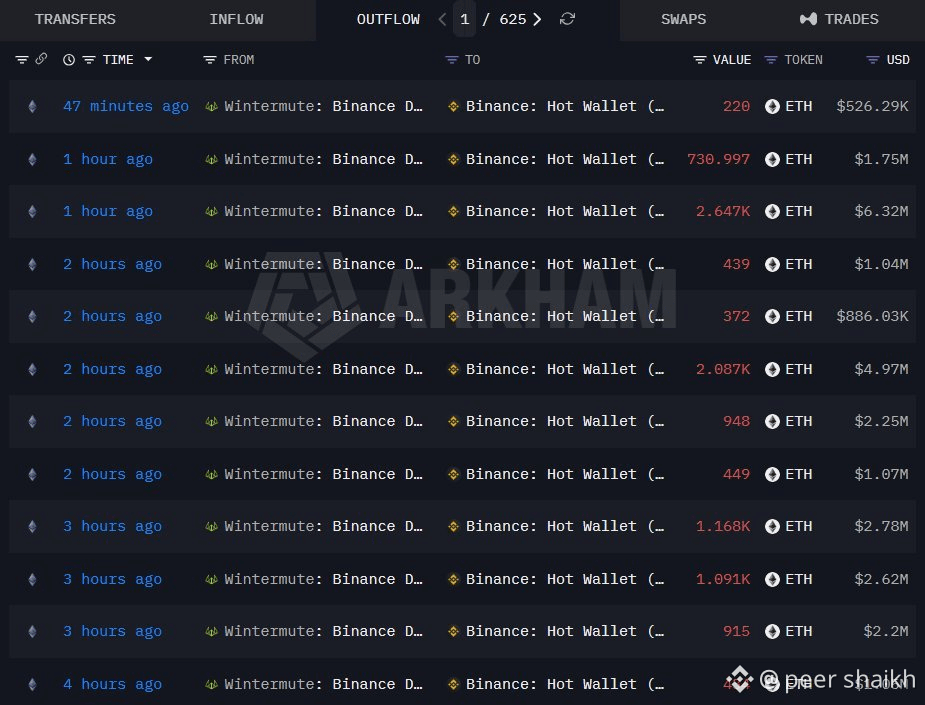Screen dimensions: 925x705
Task: Go to the next page arrow
Action: tap(537, 19)
